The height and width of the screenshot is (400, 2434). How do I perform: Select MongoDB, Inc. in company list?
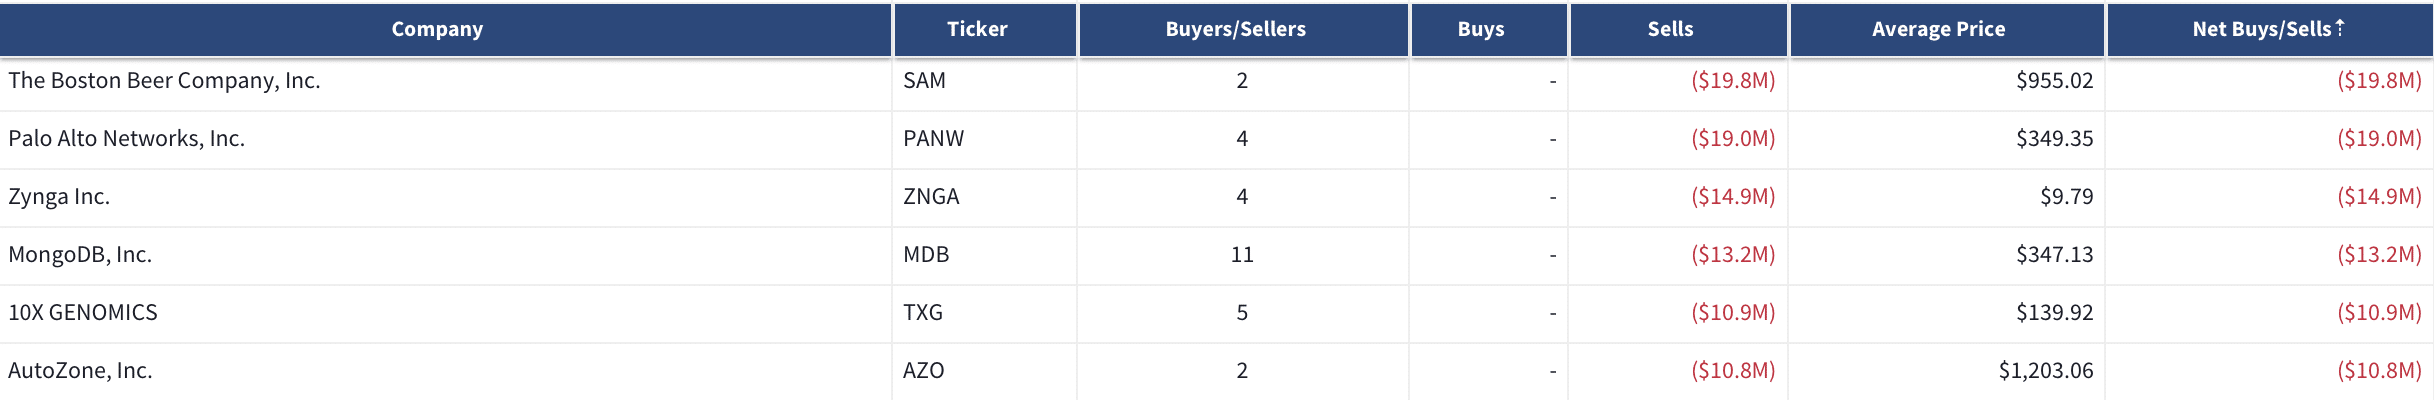(80, 254)
